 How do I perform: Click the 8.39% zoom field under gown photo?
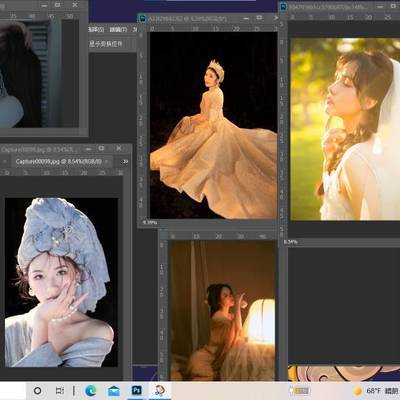[150, 222]
